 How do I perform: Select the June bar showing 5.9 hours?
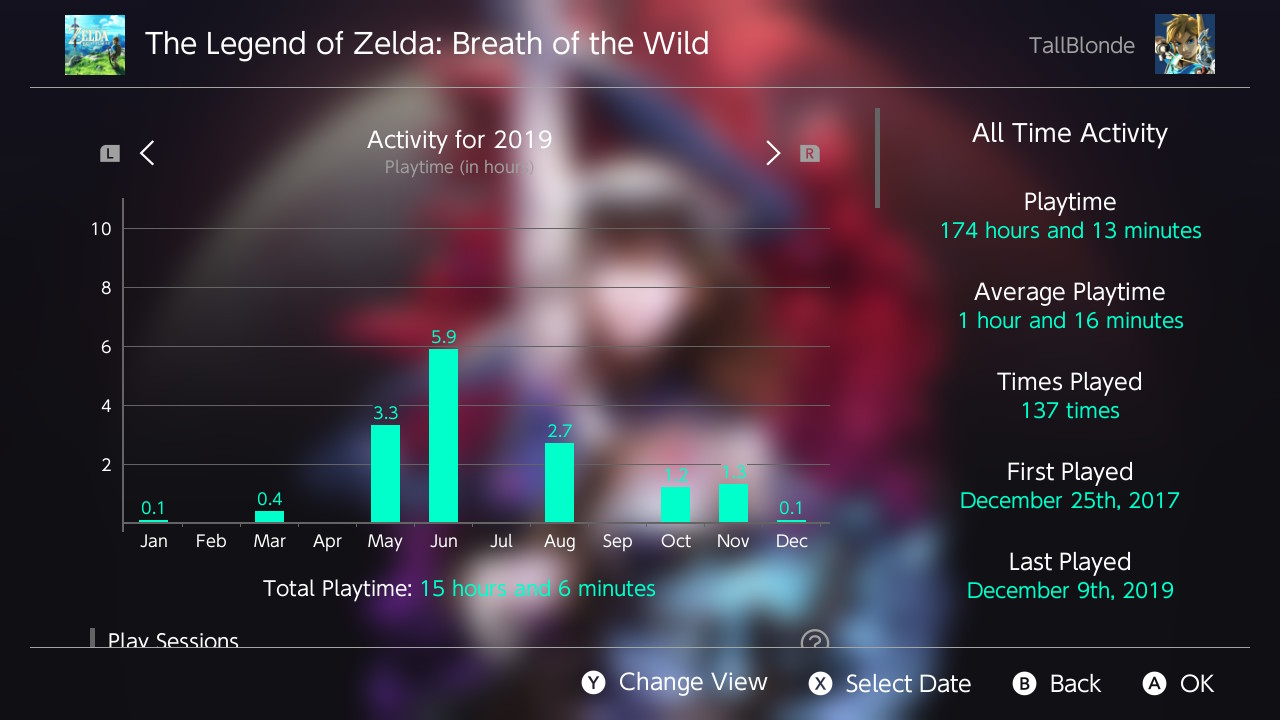coord(444,436)
